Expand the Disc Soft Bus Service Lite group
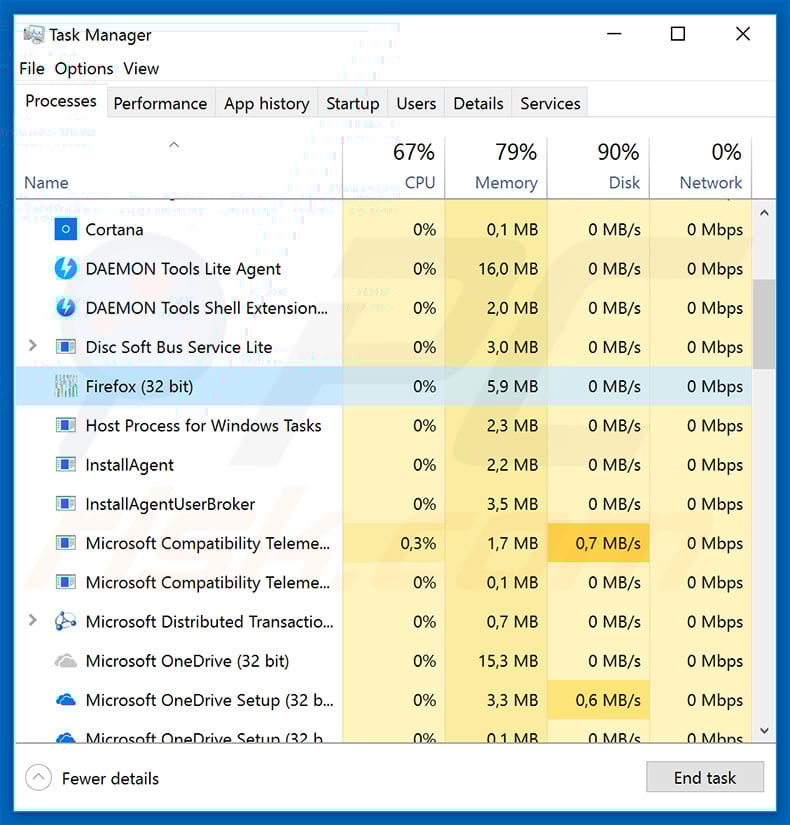This screenshot has height=825, width=790. pos(32,346)
